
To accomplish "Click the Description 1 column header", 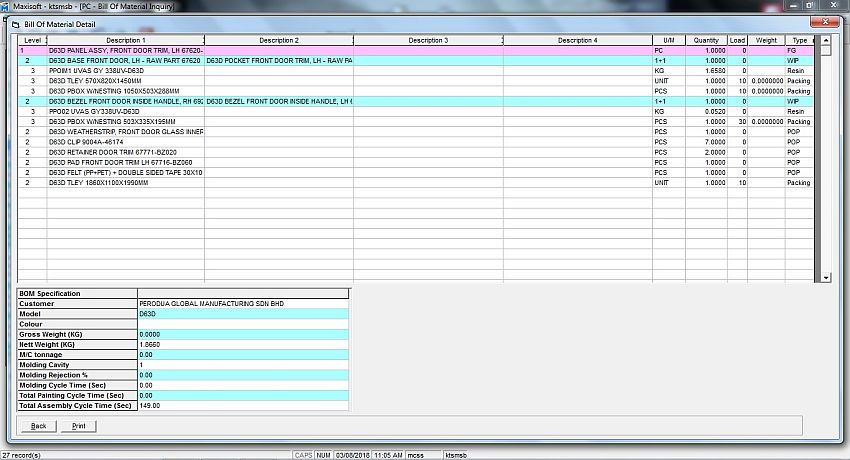I will click(125, 40).
